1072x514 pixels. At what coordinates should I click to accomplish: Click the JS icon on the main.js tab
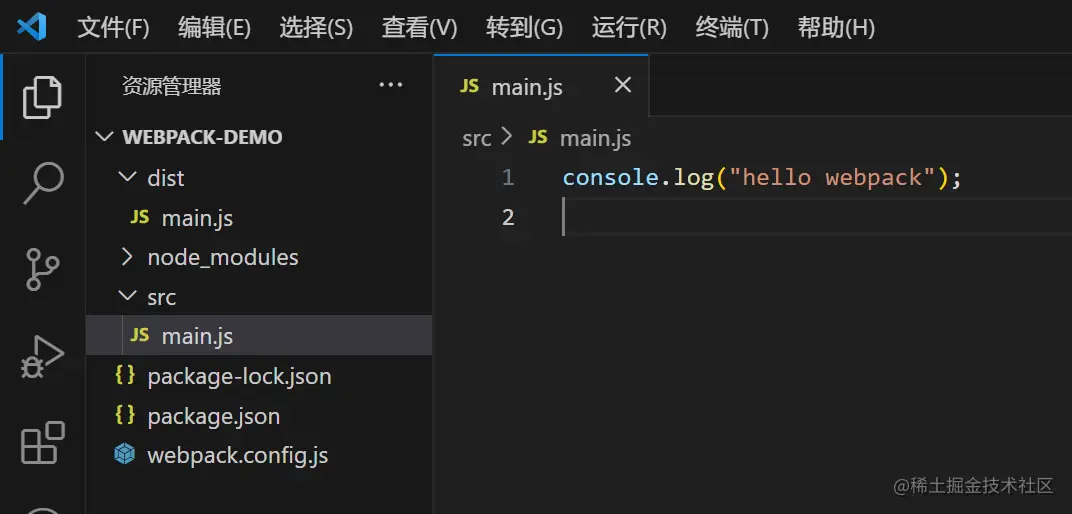click(470, 86)
